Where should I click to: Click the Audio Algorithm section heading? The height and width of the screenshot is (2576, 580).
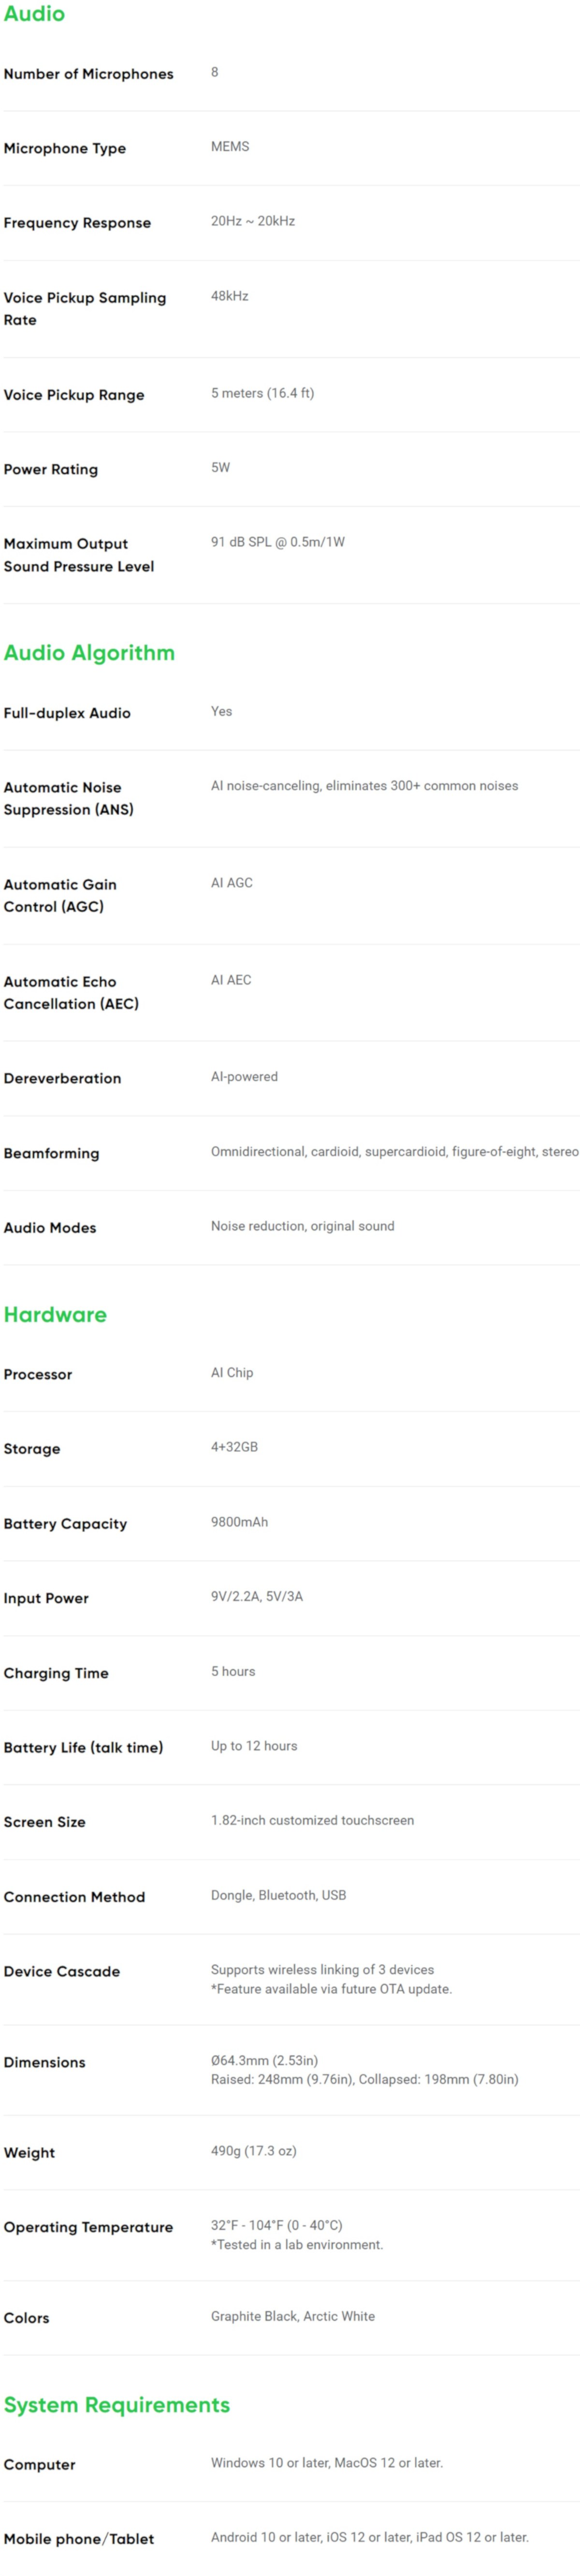tap(89, 653)
